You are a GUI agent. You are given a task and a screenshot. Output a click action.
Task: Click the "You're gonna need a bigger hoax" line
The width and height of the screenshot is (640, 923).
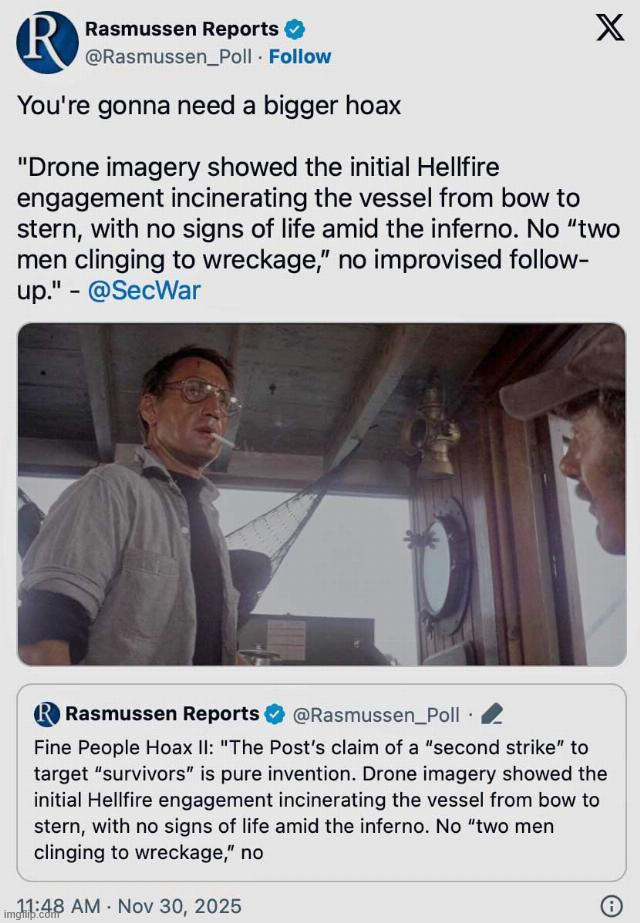pos(209,105)
